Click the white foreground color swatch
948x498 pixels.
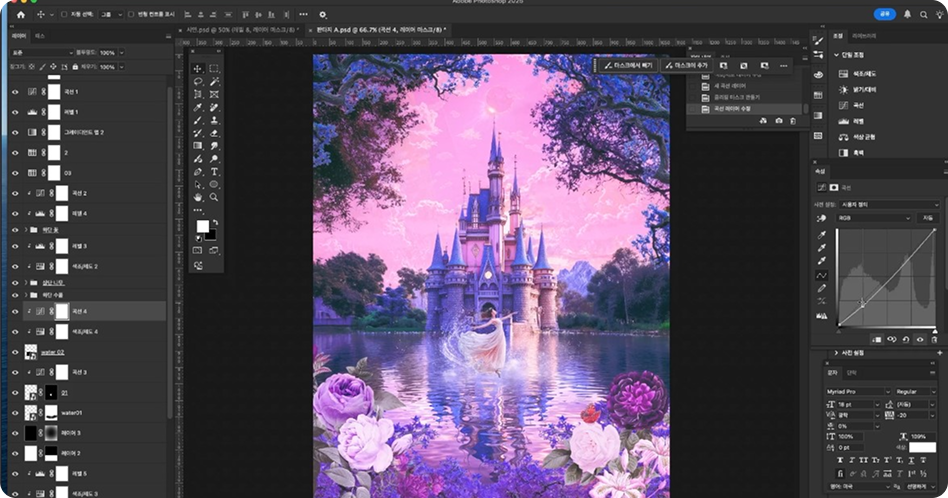tap(203, 227)
